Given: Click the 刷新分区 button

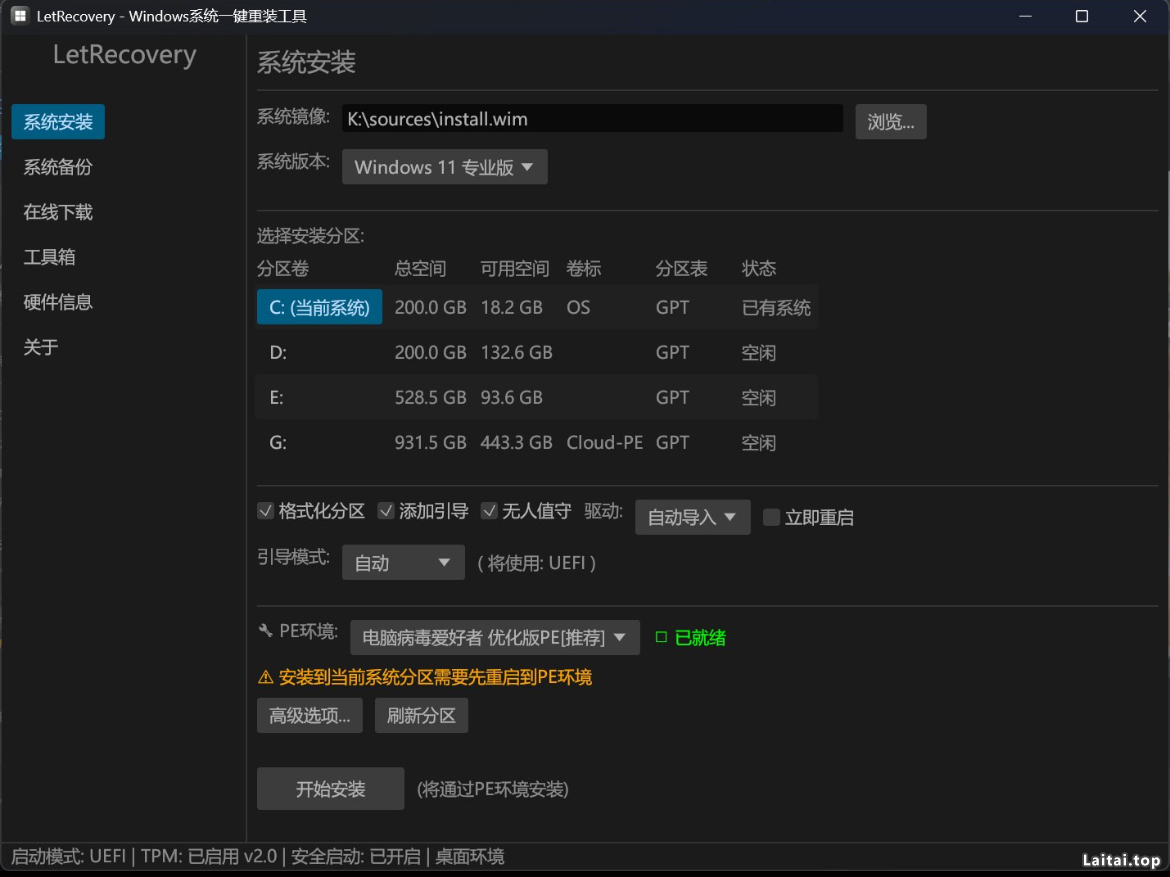Looking at the screenshot, I should 421,716.
